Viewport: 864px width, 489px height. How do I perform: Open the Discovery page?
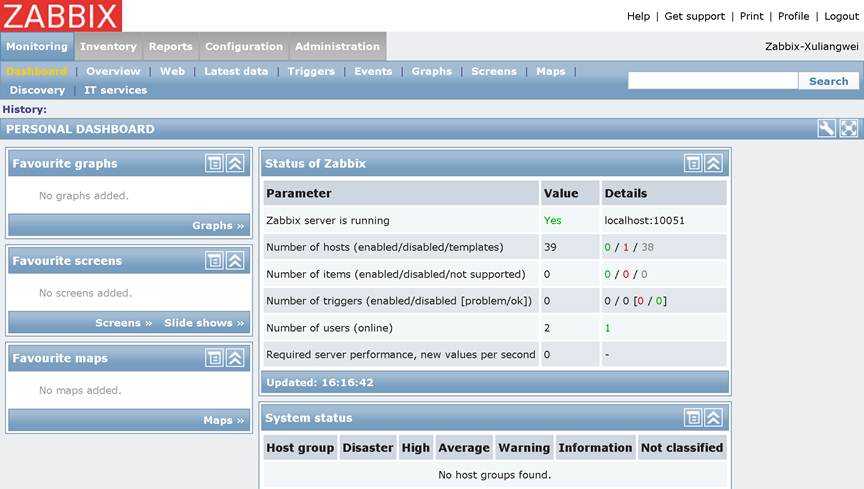coord(37,90)
